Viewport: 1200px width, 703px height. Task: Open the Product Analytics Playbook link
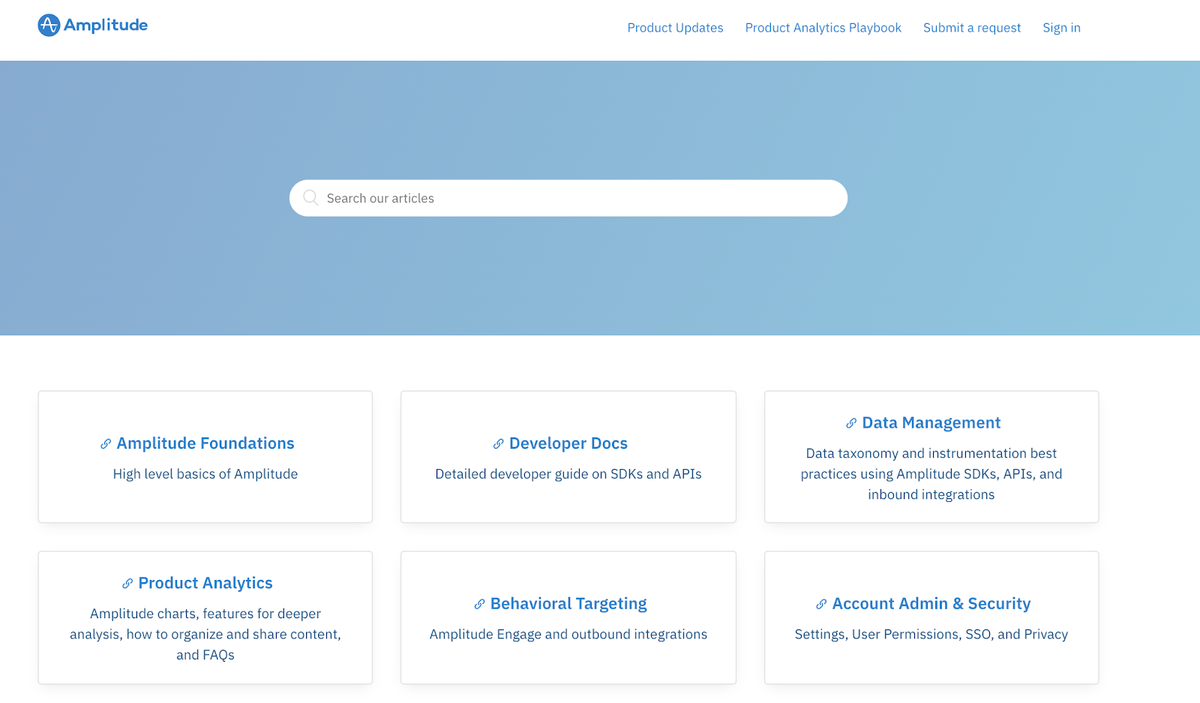(823, 28)
